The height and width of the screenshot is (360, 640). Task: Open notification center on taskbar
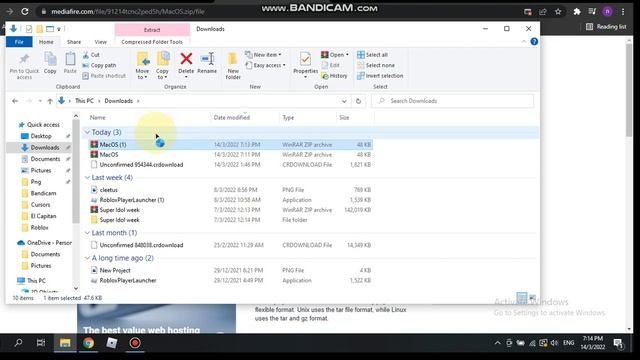tap(618, 343)
